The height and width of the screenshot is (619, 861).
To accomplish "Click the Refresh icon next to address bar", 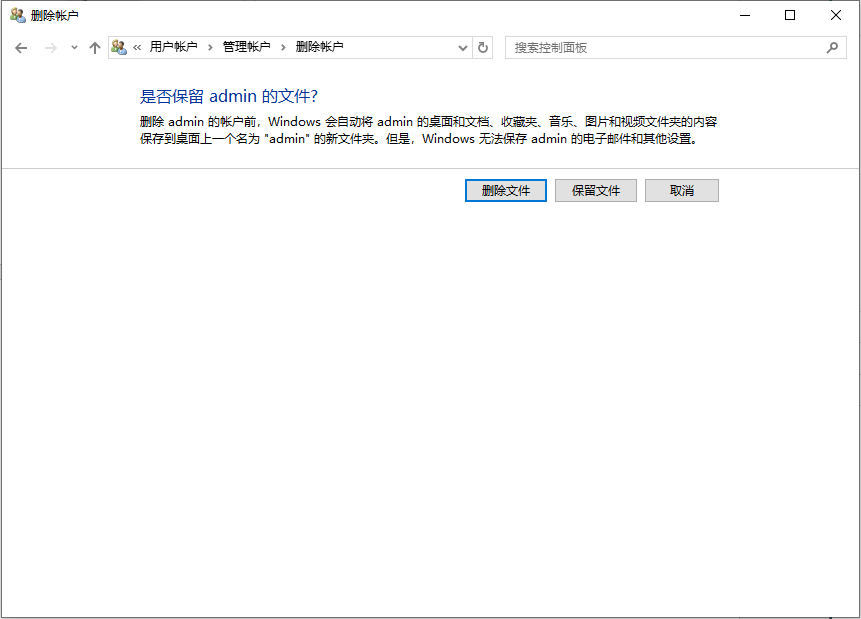I will (x=483, y=47).
